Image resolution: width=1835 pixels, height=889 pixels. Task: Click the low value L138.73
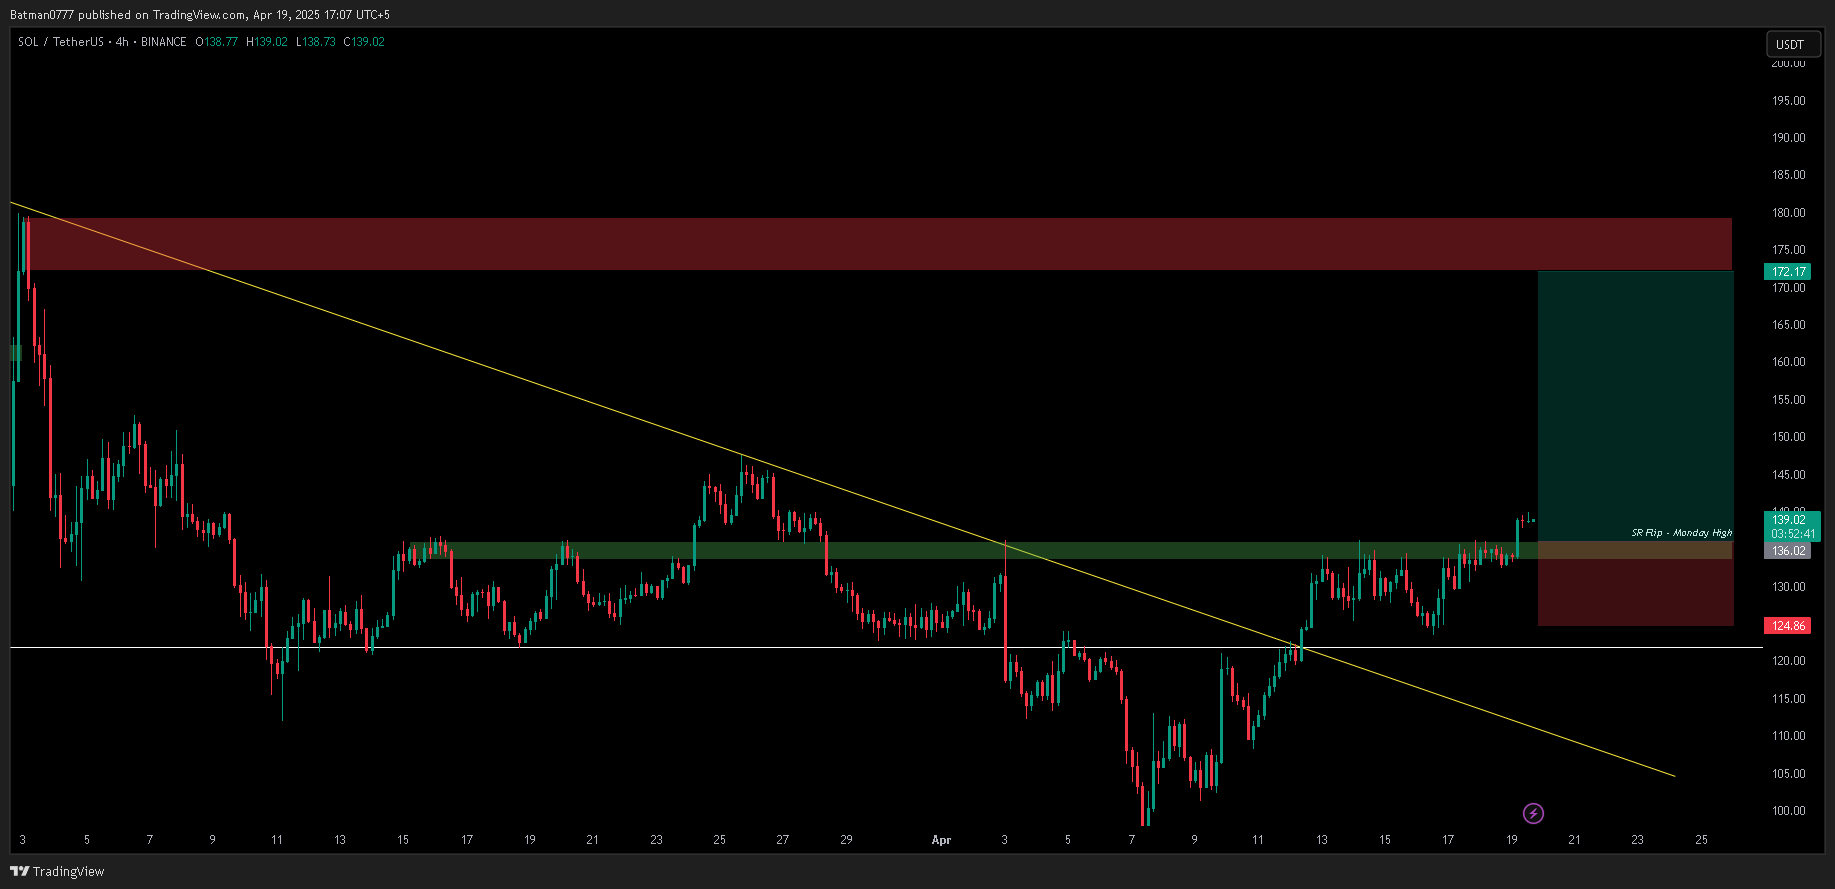pos(316,42)
